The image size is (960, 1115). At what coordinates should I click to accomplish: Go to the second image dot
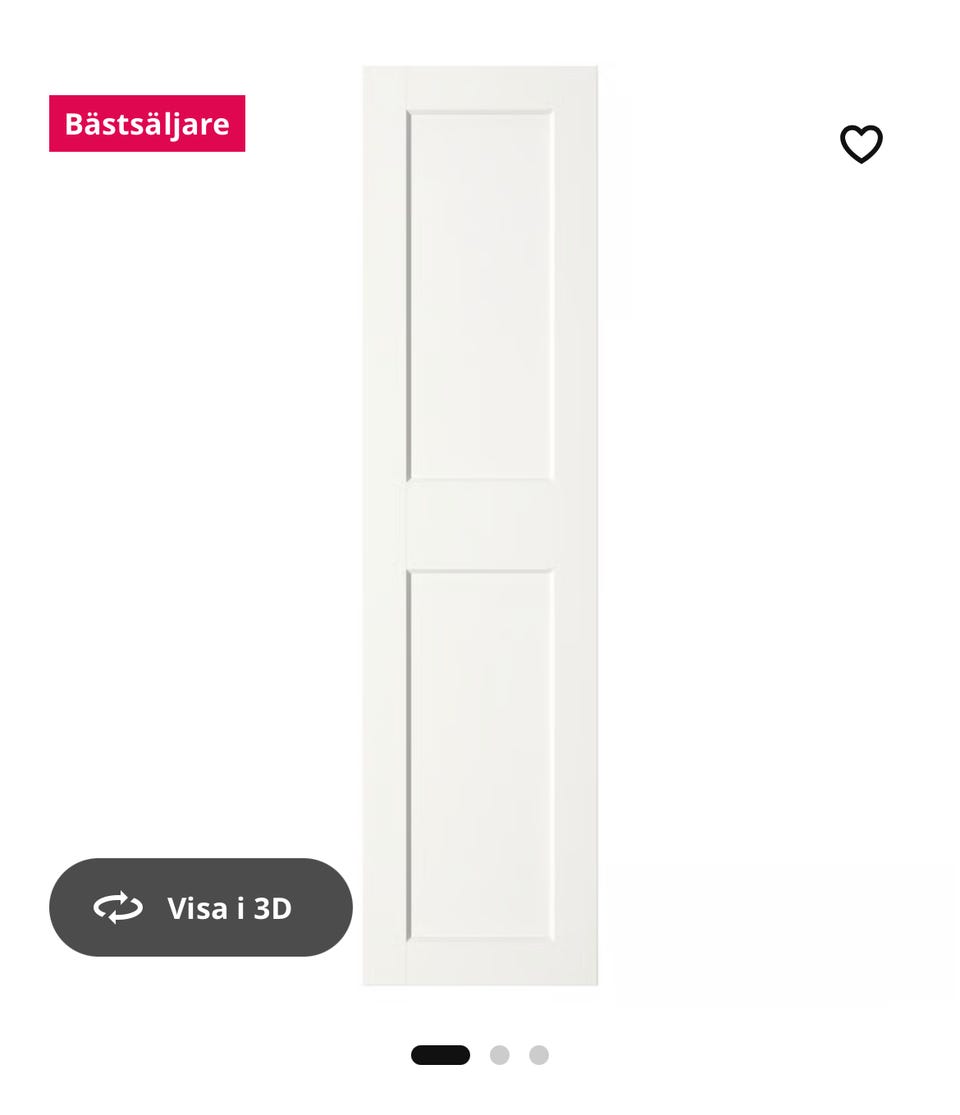pos(500,1055)
